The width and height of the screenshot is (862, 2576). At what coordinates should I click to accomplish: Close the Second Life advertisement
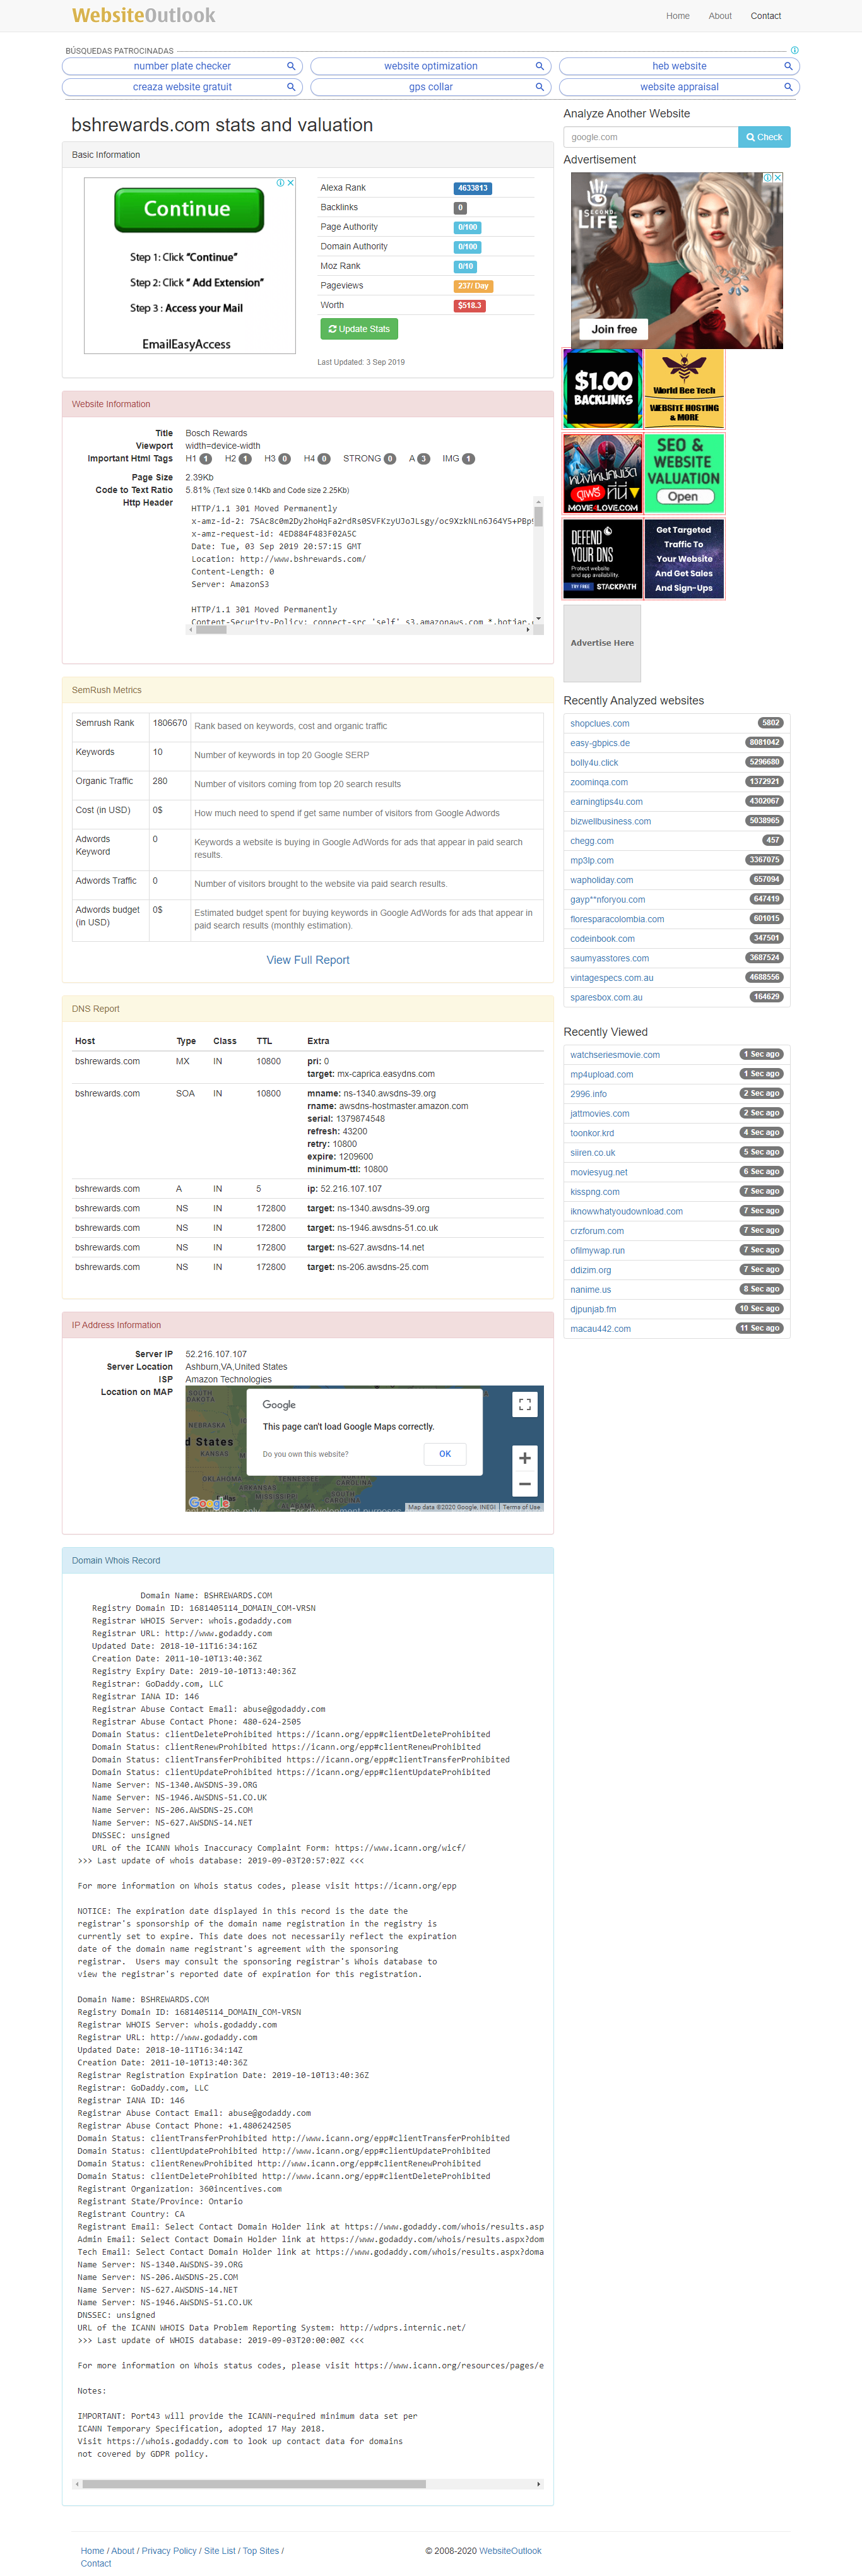[x=778, y=177]
